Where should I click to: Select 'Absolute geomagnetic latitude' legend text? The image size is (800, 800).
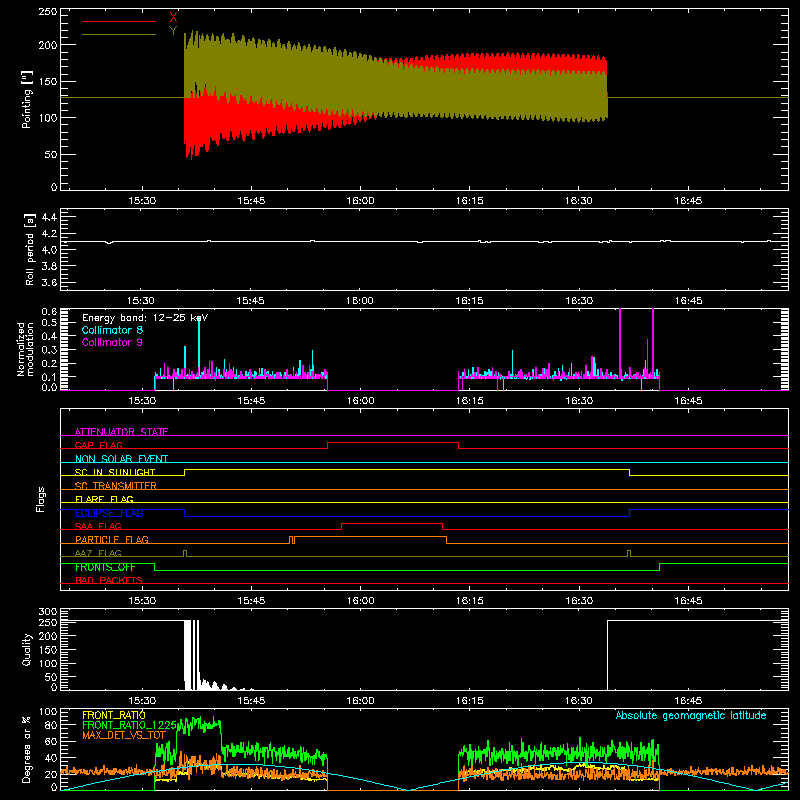[691, 716]
